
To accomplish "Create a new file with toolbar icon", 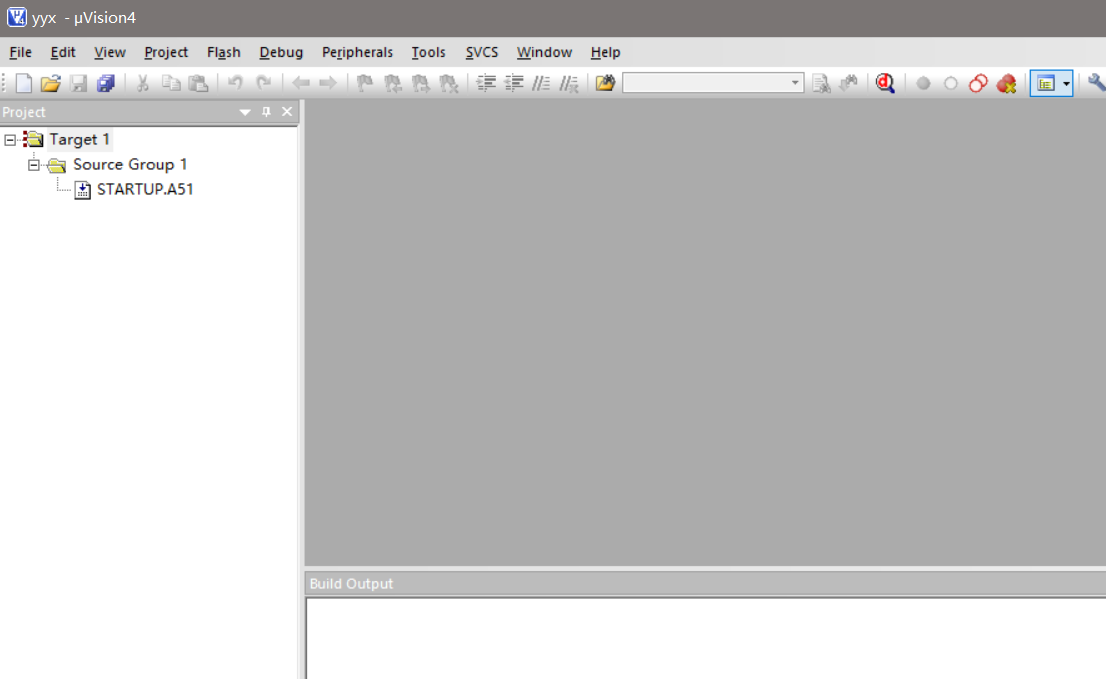I will (23, 83).
